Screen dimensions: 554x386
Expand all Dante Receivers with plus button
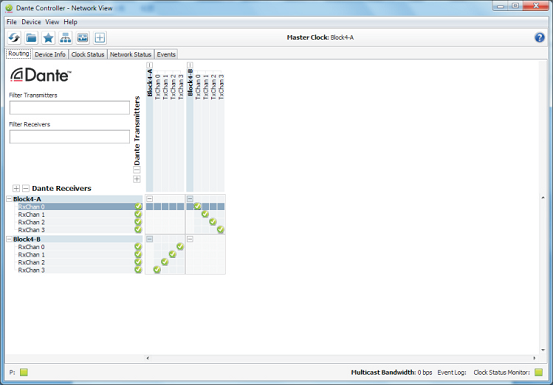[x=16, y=188]
